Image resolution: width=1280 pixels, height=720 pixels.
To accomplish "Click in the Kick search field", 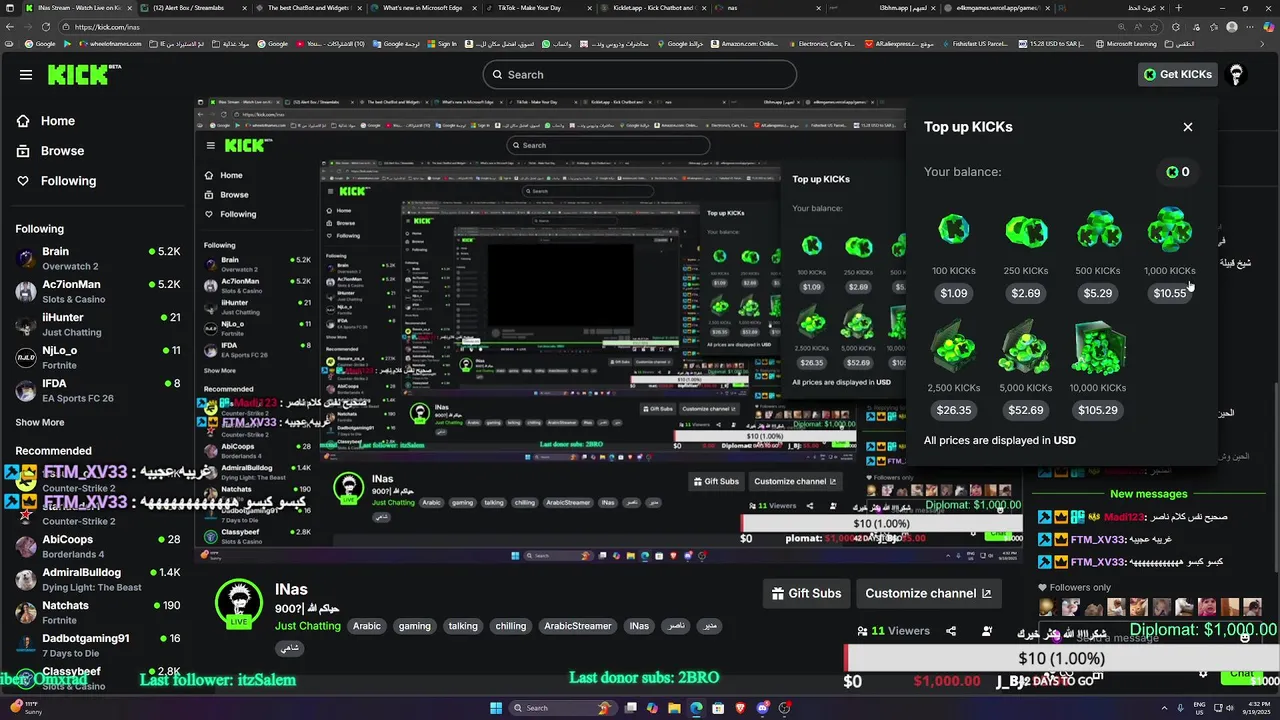I will 640,74.
